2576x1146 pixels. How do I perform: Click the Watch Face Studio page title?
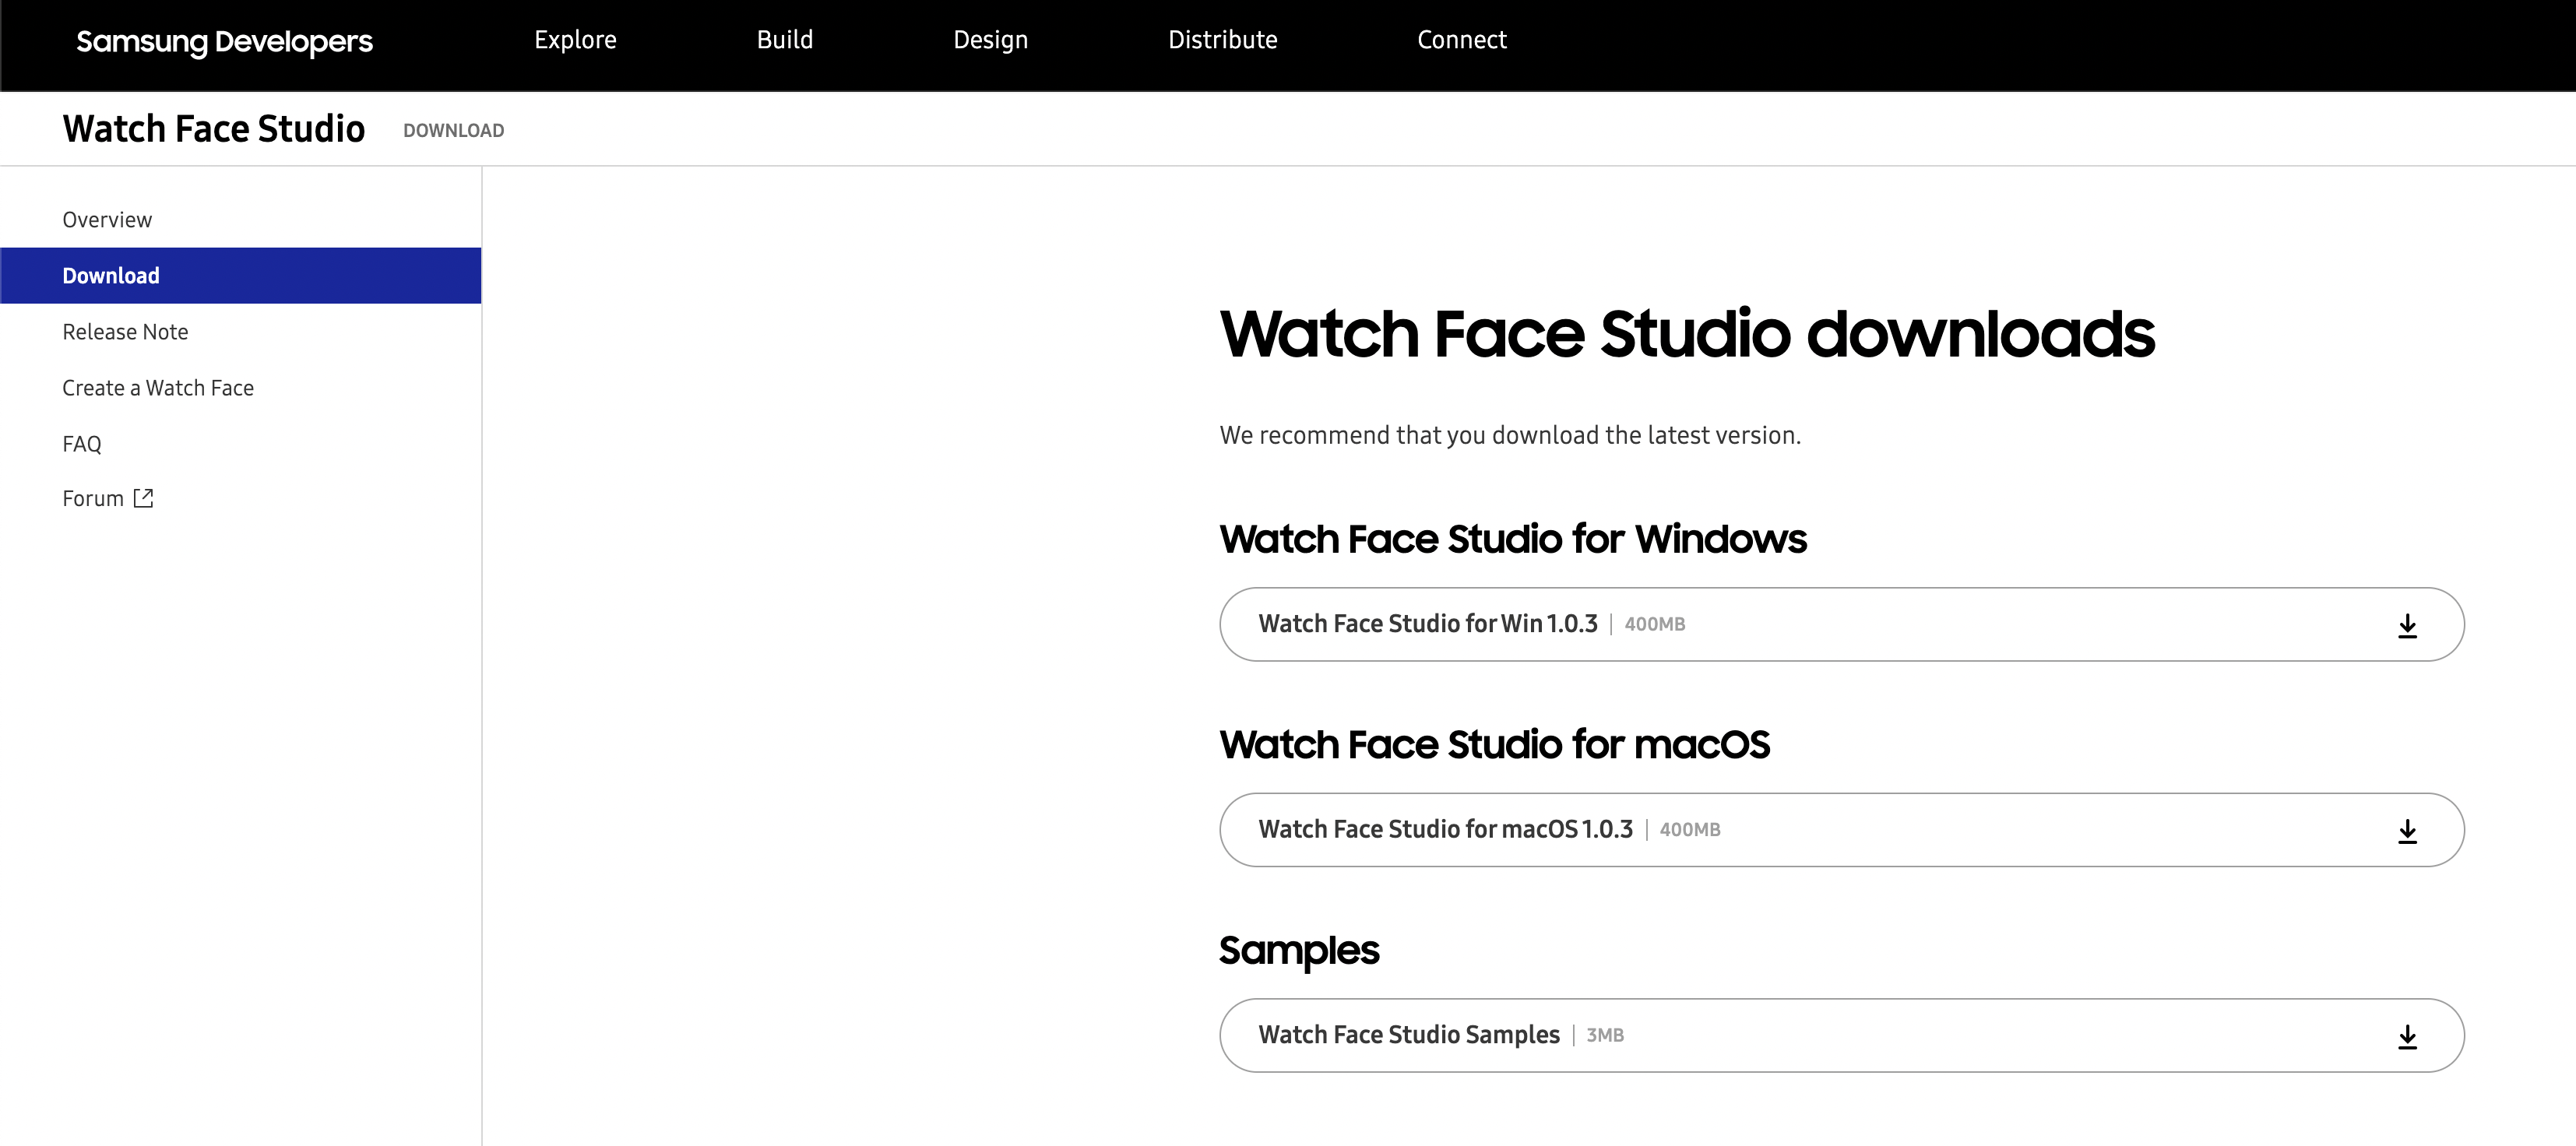(x=214, y=129)
